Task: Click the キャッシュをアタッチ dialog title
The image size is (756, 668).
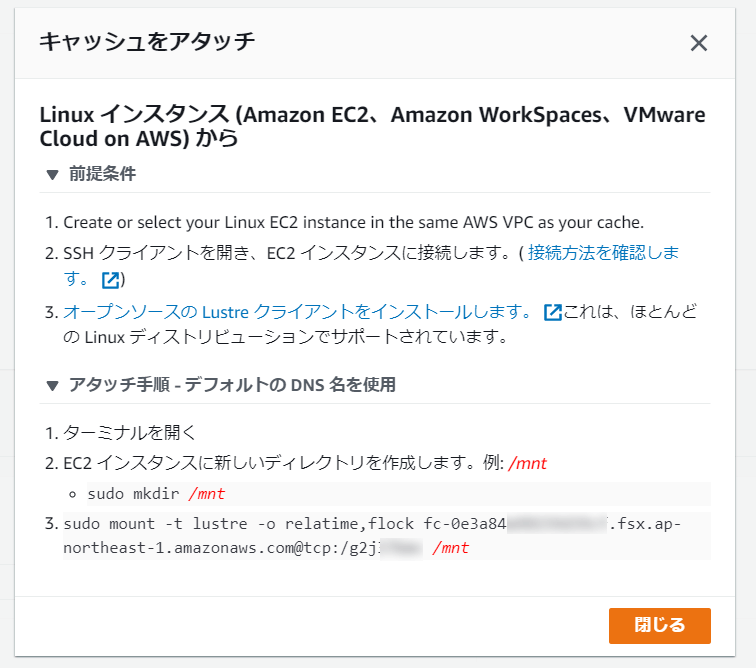Action: point(147,41)
